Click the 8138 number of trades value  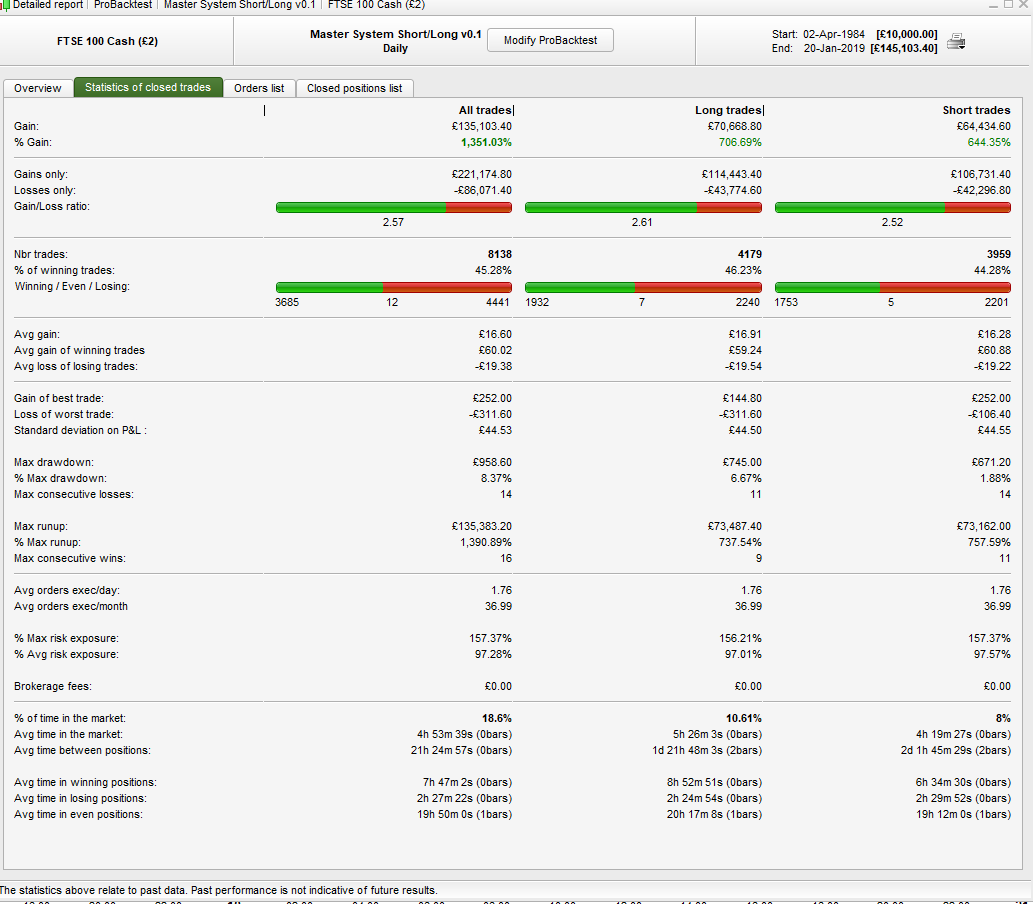(499, 254)
